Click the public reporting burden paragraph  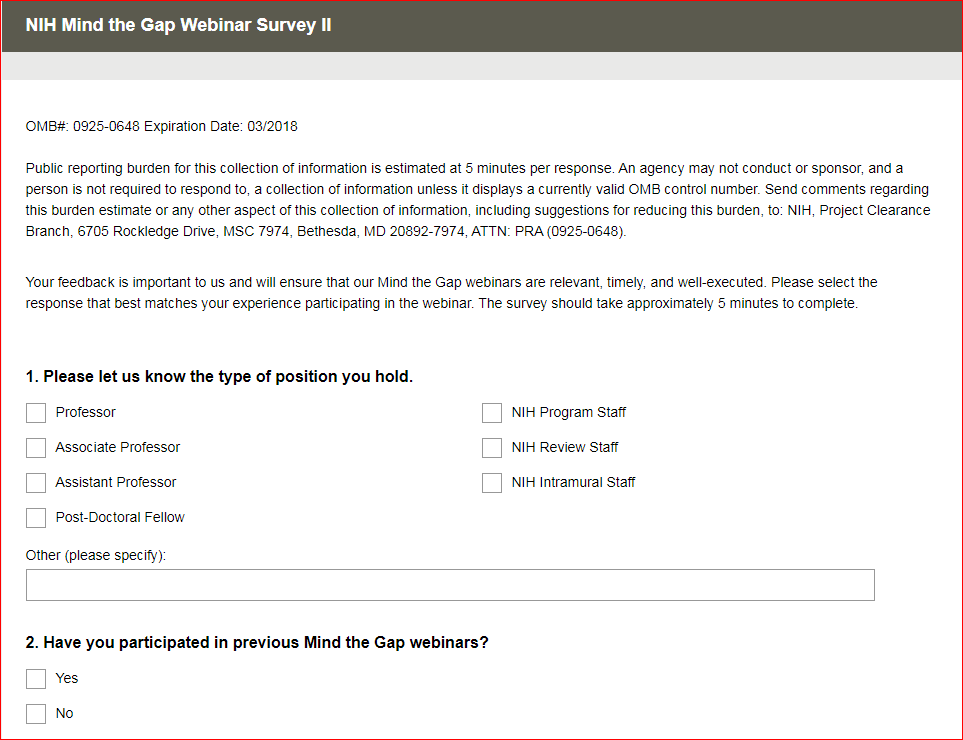pos(478,200)
